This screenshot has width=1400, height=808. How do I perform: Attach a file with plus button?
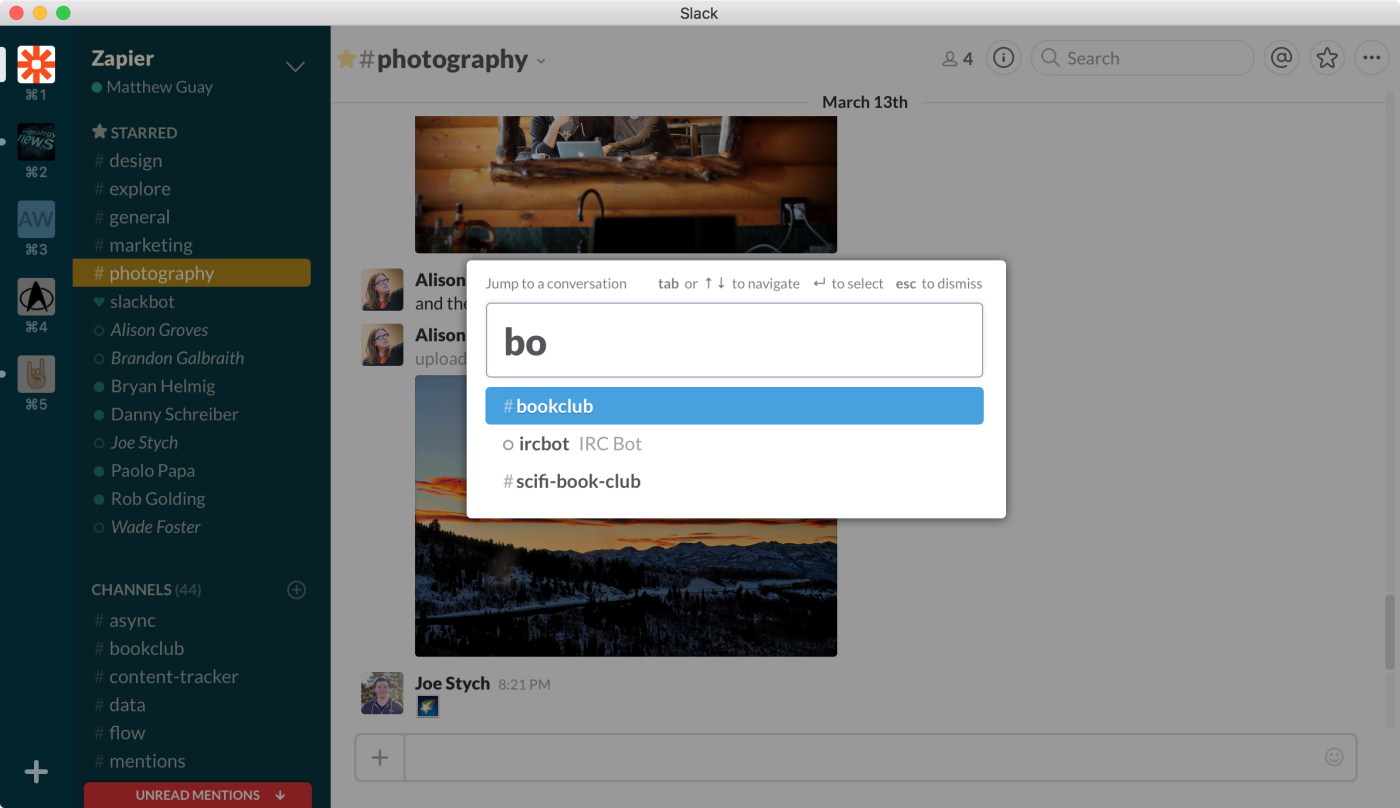point(380,757)
